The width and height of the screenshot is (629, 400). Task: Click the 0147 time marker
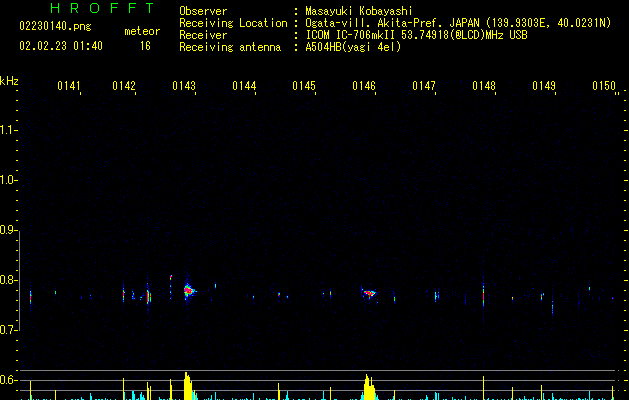(424, 86)
